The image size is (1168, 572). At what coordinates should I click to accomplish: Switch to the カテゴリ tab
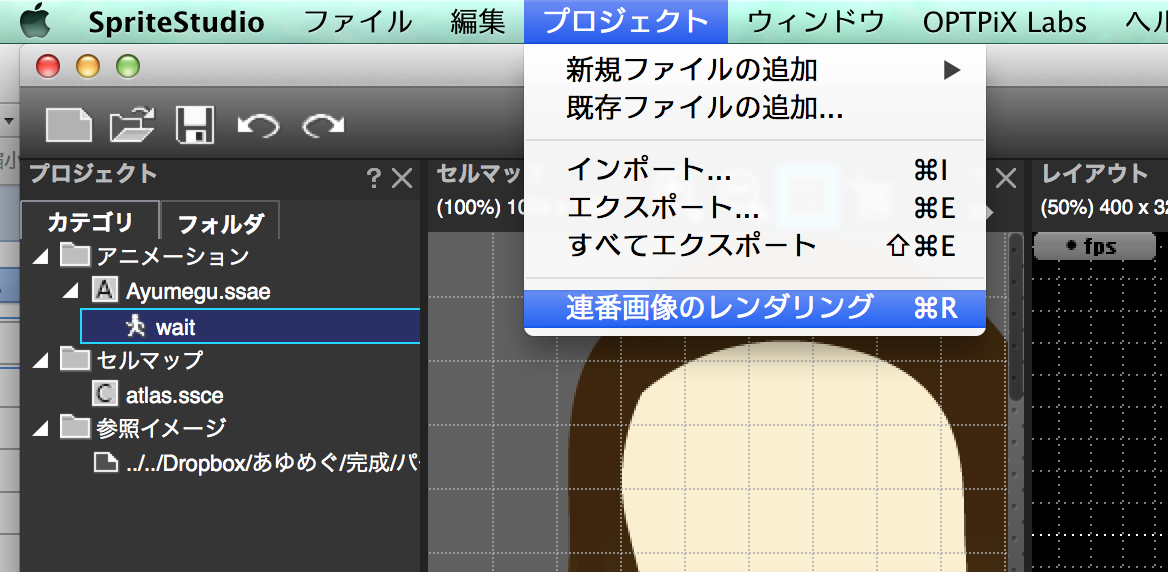tap(90, 221)
